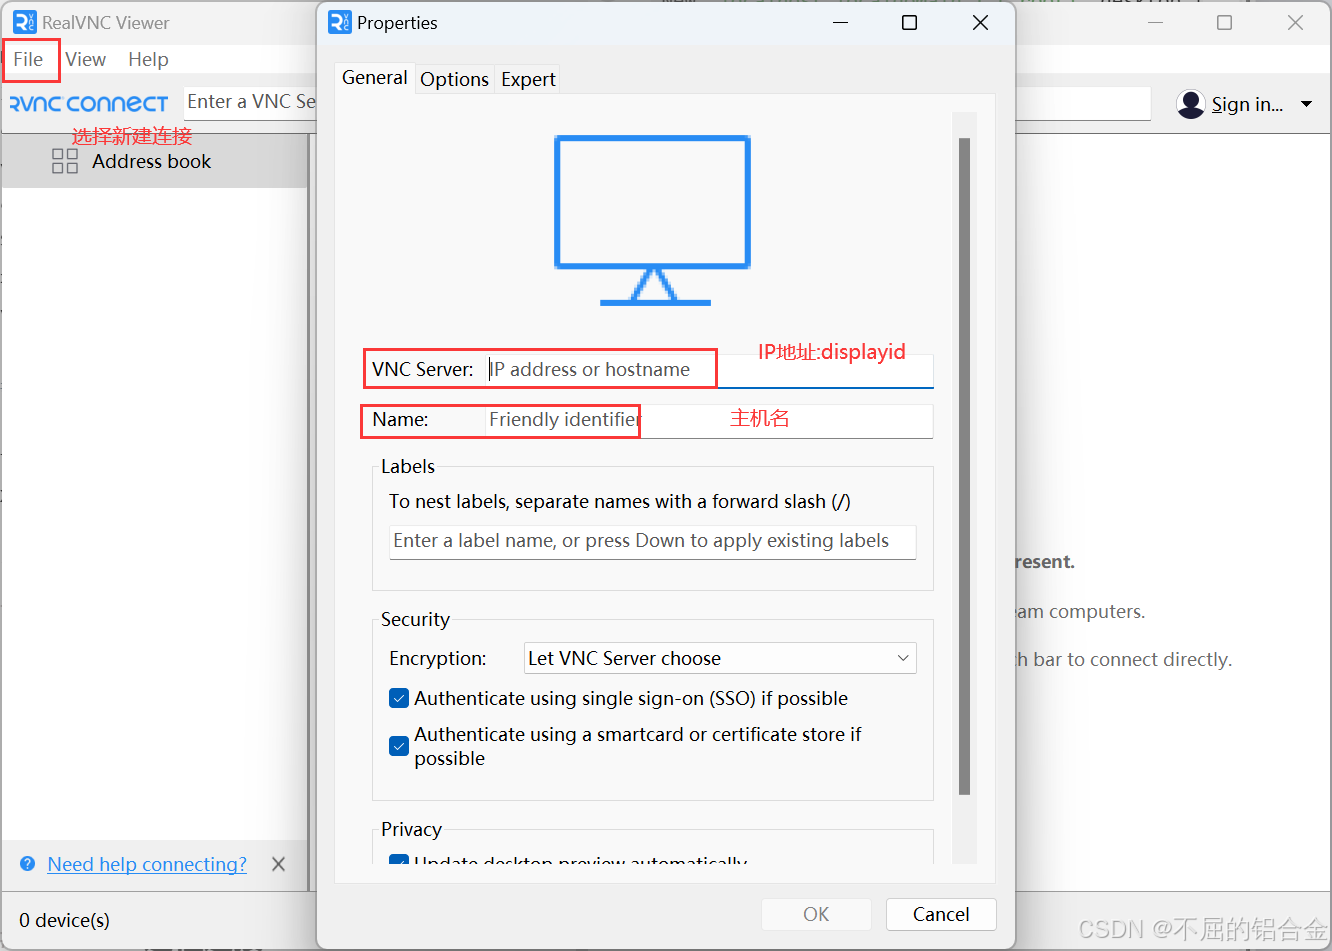The image size is (1332, 951).
Task: Click the blue help question mark icon
Action: (x=28, y=864)
